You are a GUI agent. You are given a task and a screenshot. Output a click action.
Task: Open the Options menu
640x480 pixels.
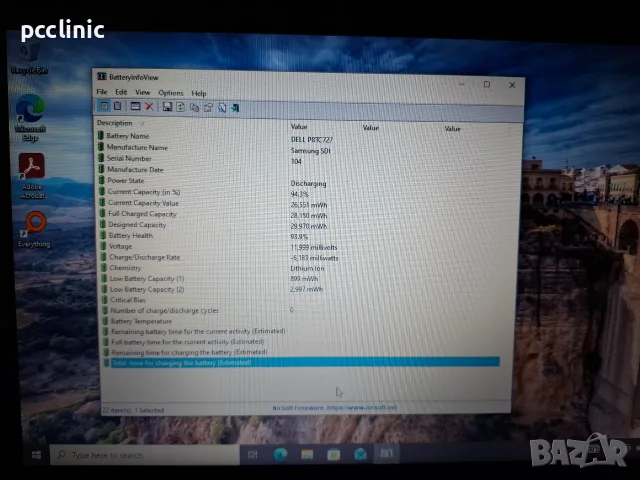click(171, 93)
